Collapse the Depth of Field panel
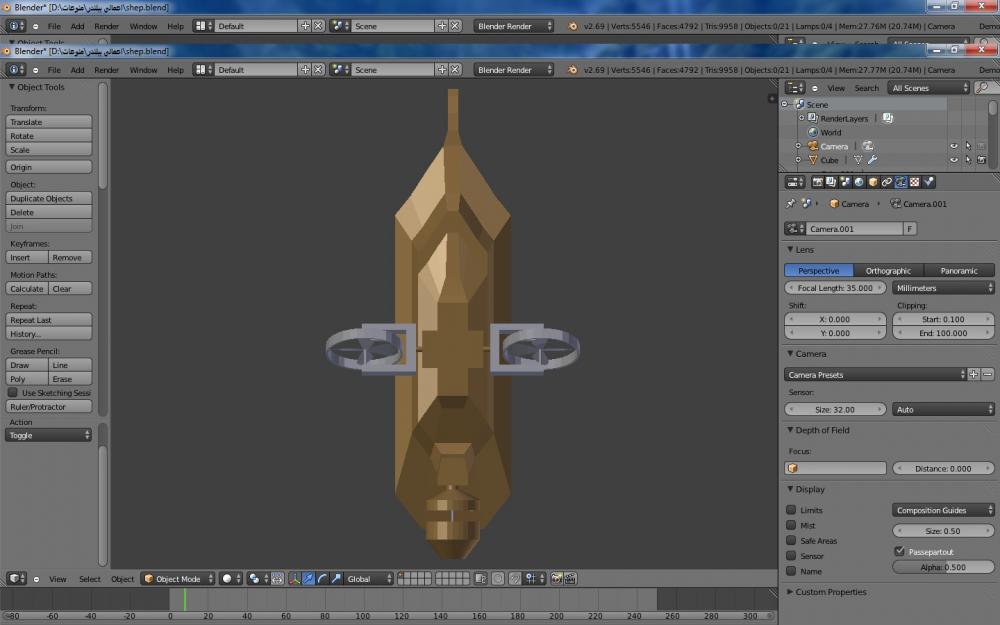The width and height of the screenshot is (1000, 625). tap(822, 430)
